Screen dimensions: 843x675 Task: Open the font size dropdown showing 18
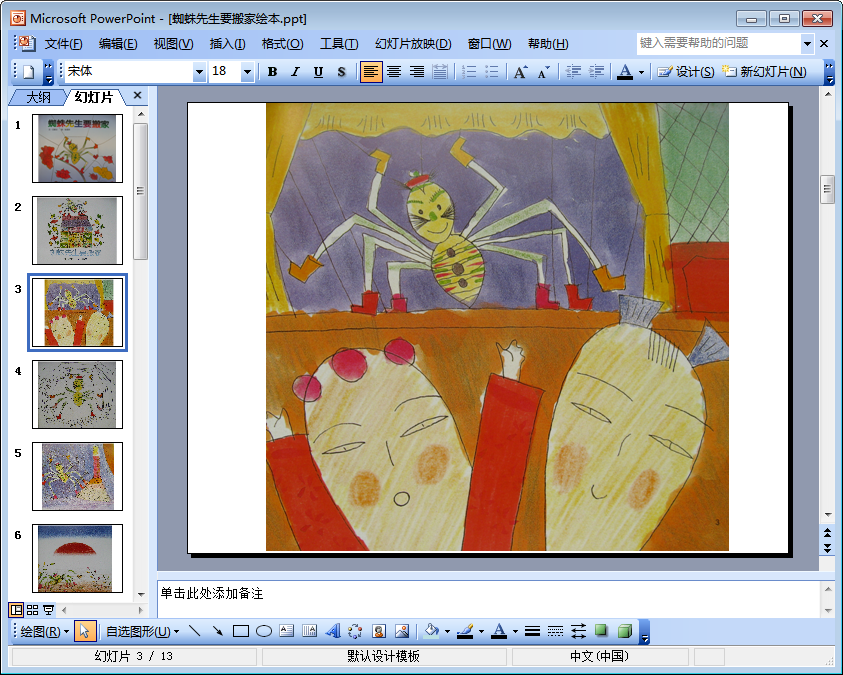click(x=247, y=71)
